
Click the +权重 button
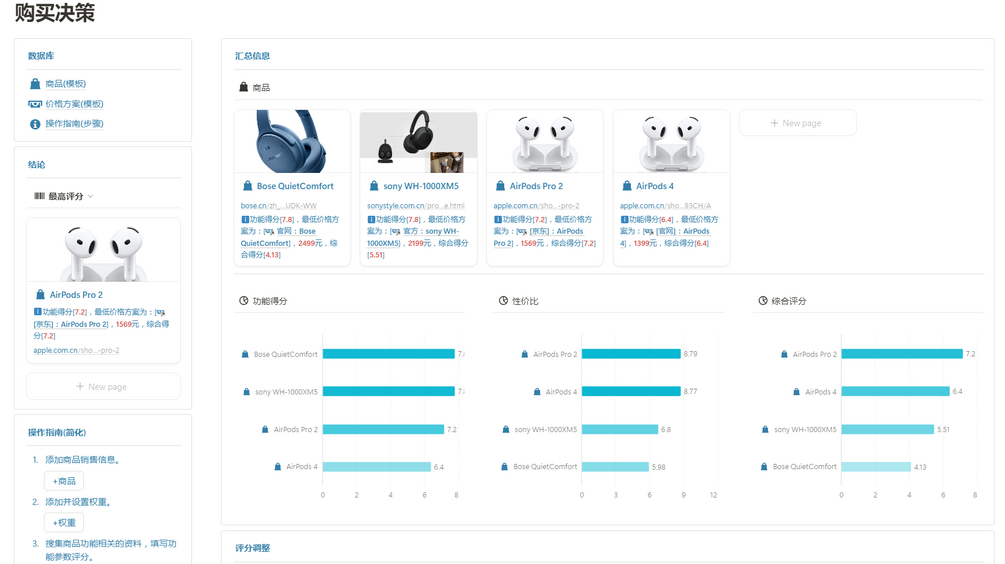[64, 522]
